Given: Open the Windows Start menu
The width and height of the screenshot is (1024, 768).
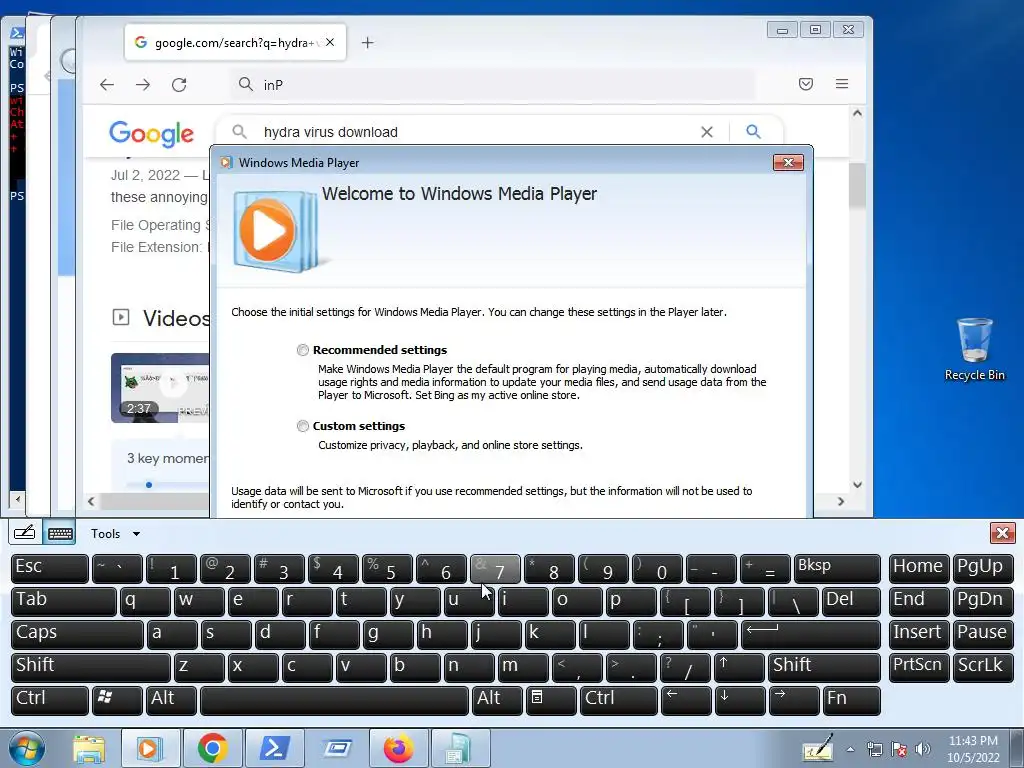Looking at the screenshot, I should (26, 748).
